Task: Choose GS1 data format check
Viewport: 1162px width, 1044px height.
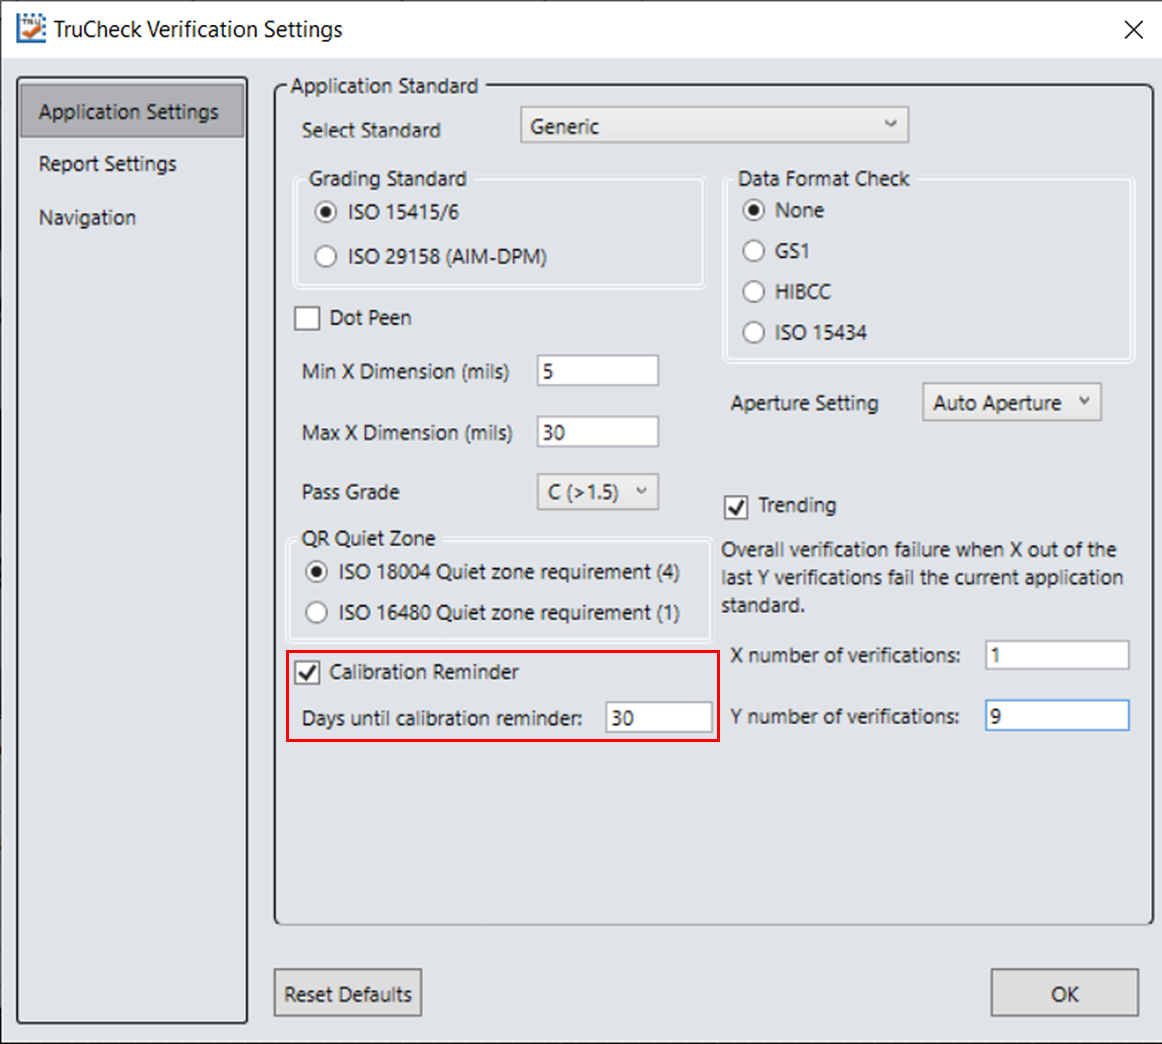Action: (x=754, y=251)
